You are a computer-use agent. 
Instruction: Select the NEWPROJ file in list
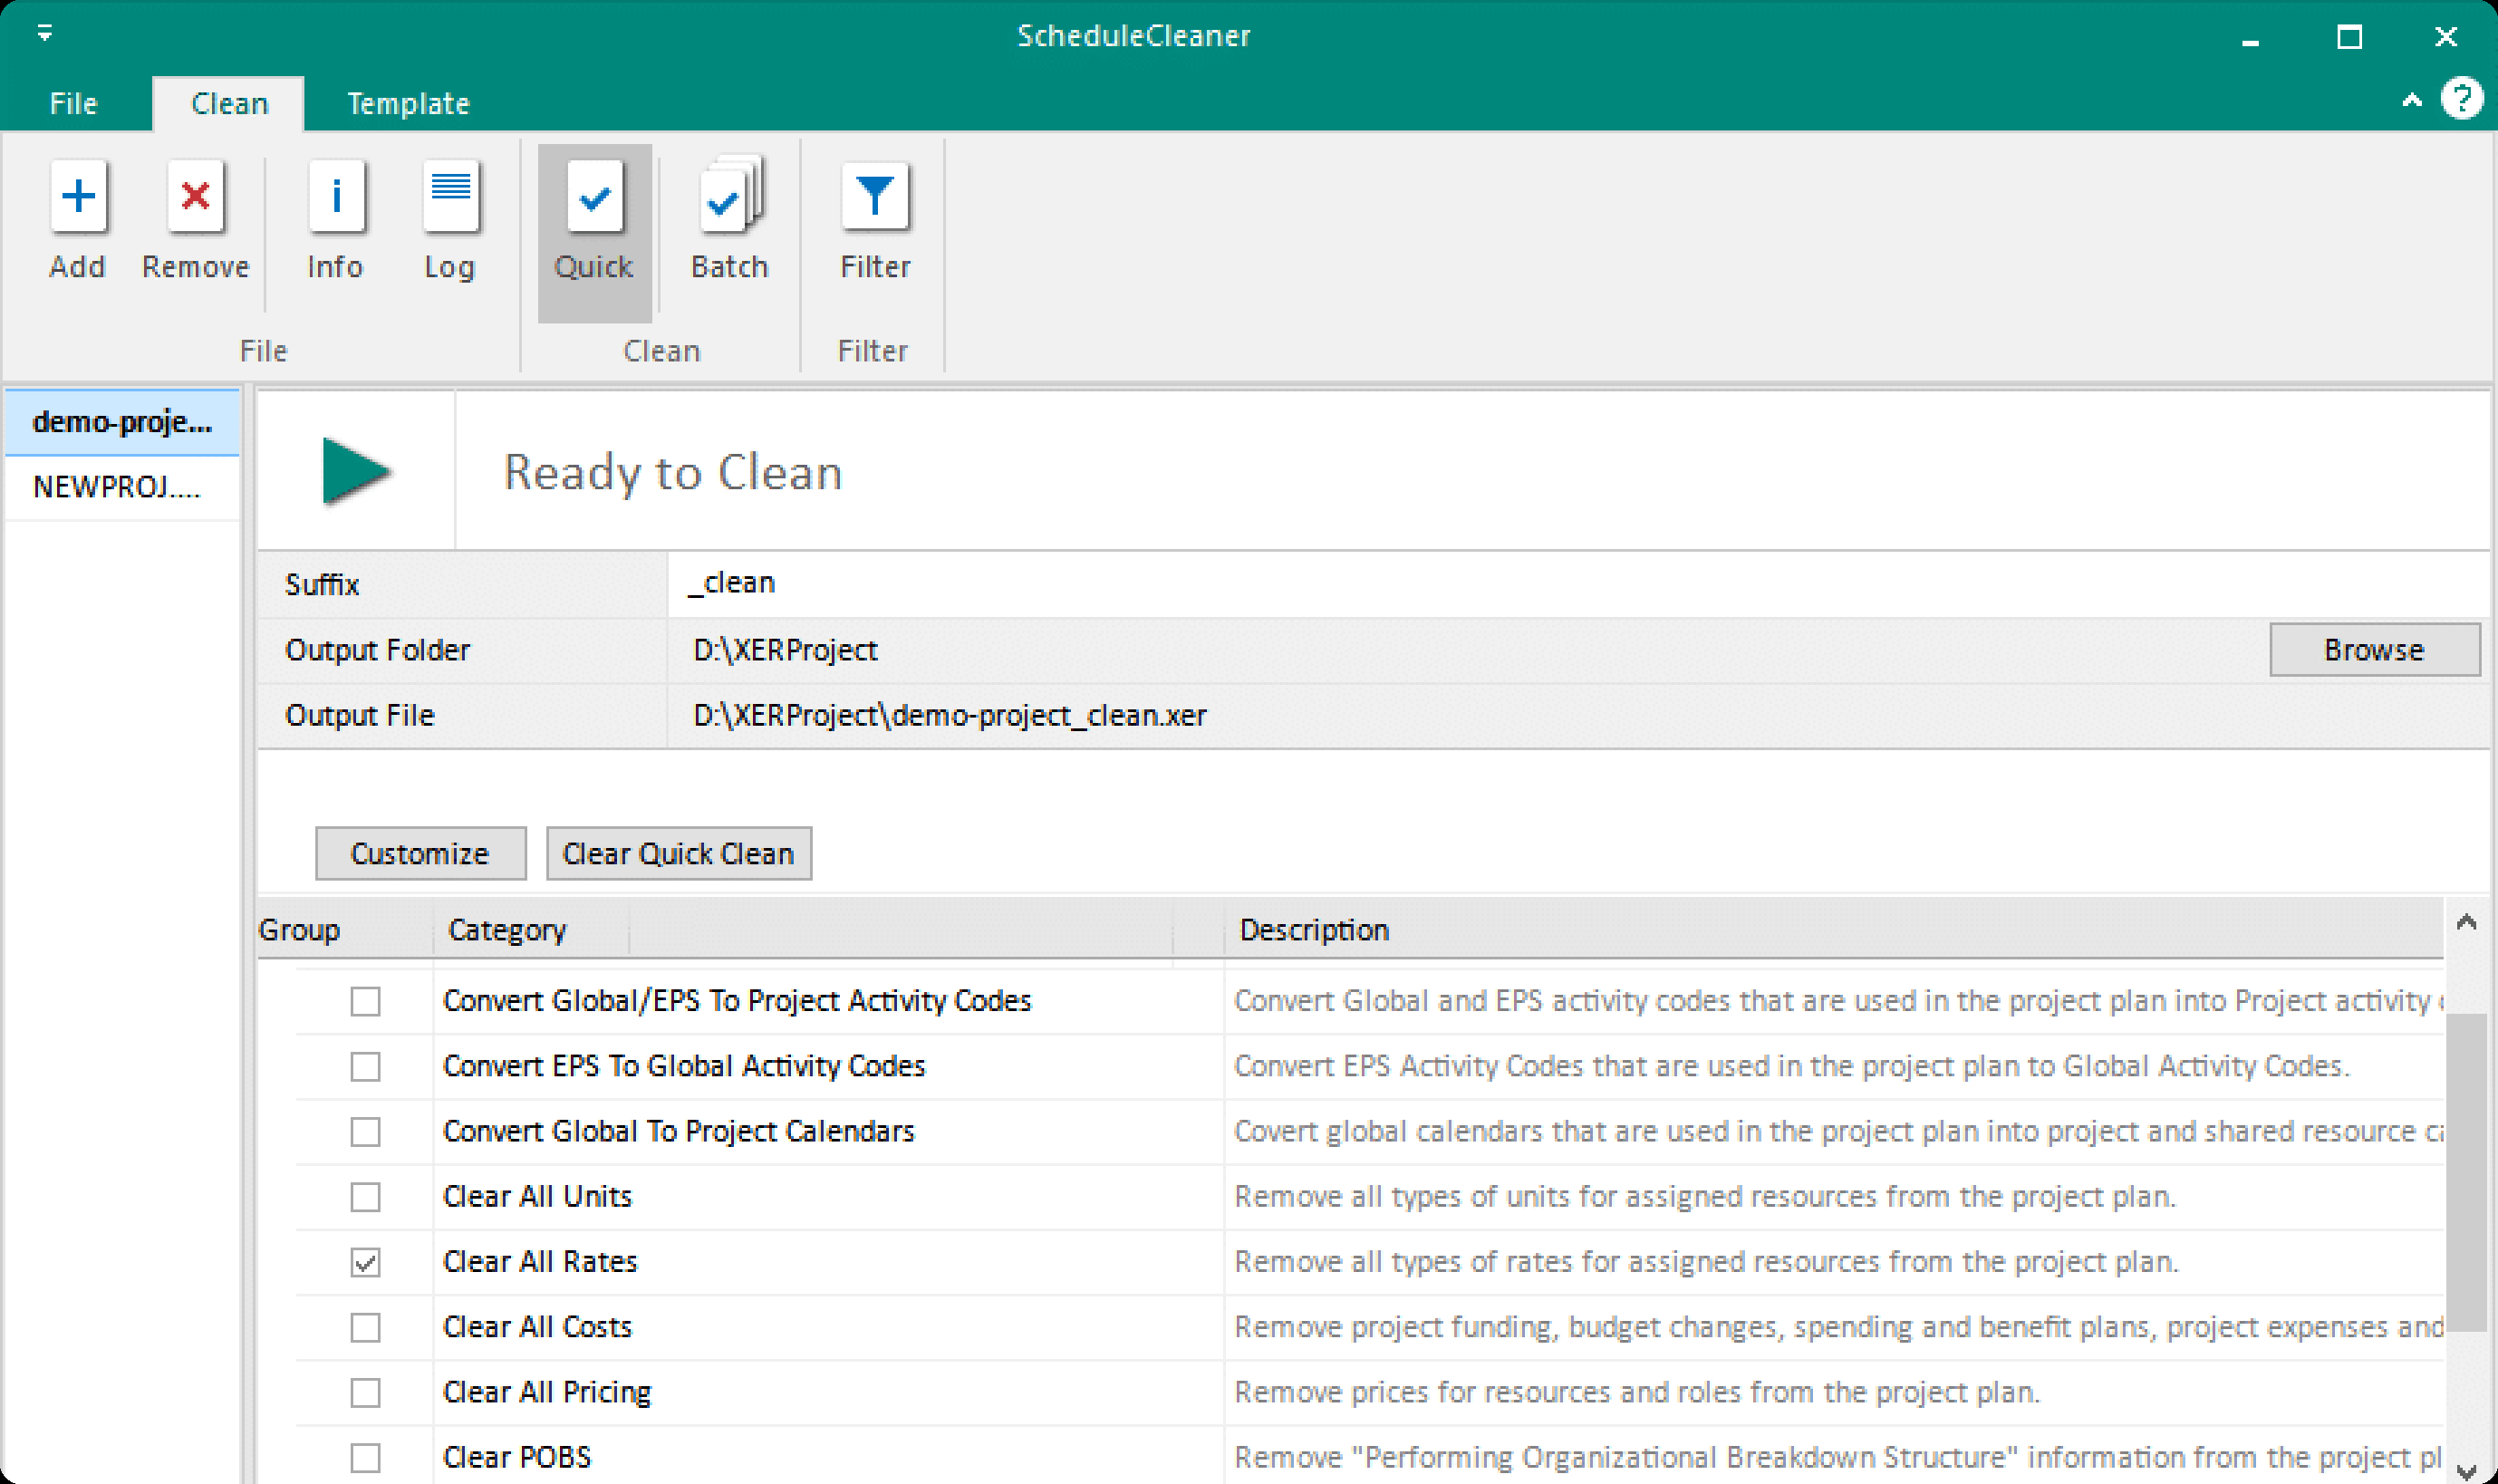(x=122, y=487)
